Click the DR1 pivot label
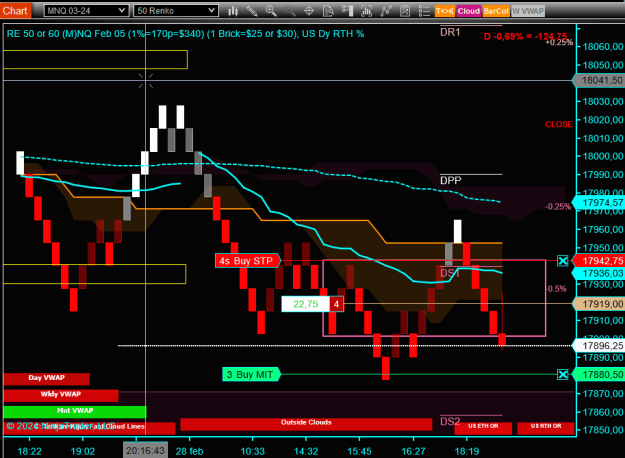 click(450, 32)
